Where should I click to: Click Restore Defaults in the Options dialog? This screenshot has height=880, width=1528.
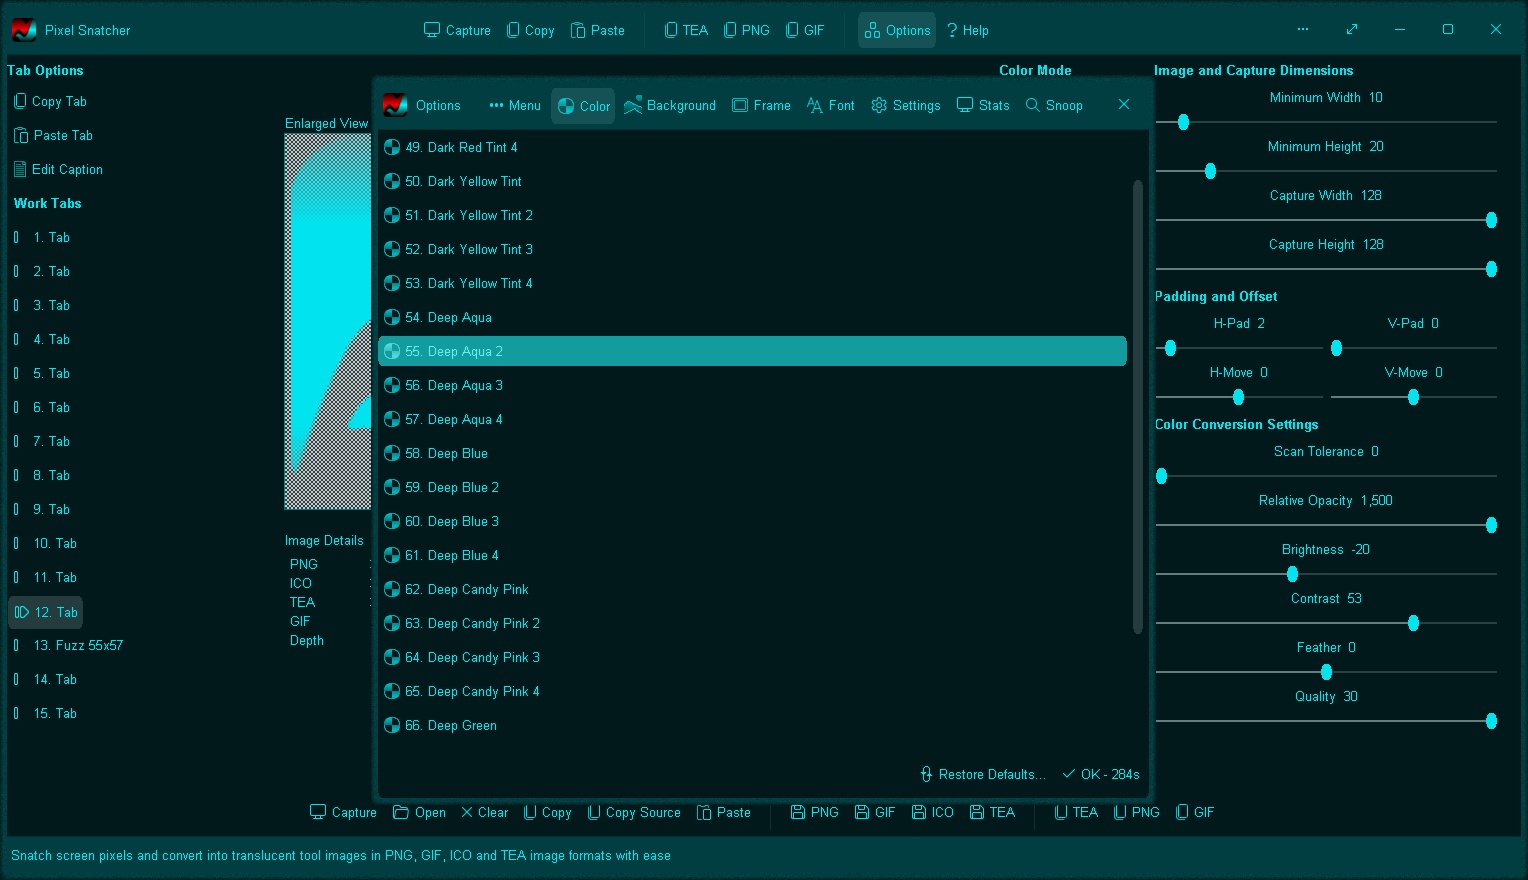(982, 774)
